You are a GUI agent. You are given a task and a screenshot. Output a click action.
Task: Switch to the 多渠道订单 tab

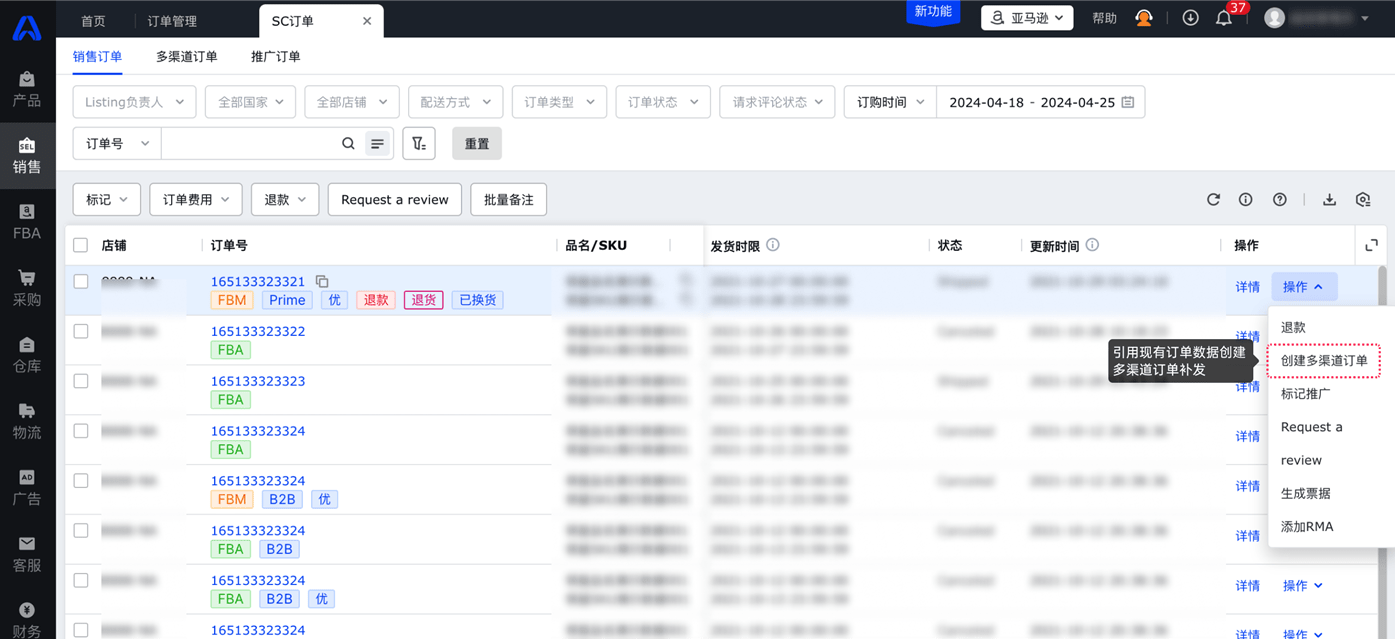[x=186, y=57]
